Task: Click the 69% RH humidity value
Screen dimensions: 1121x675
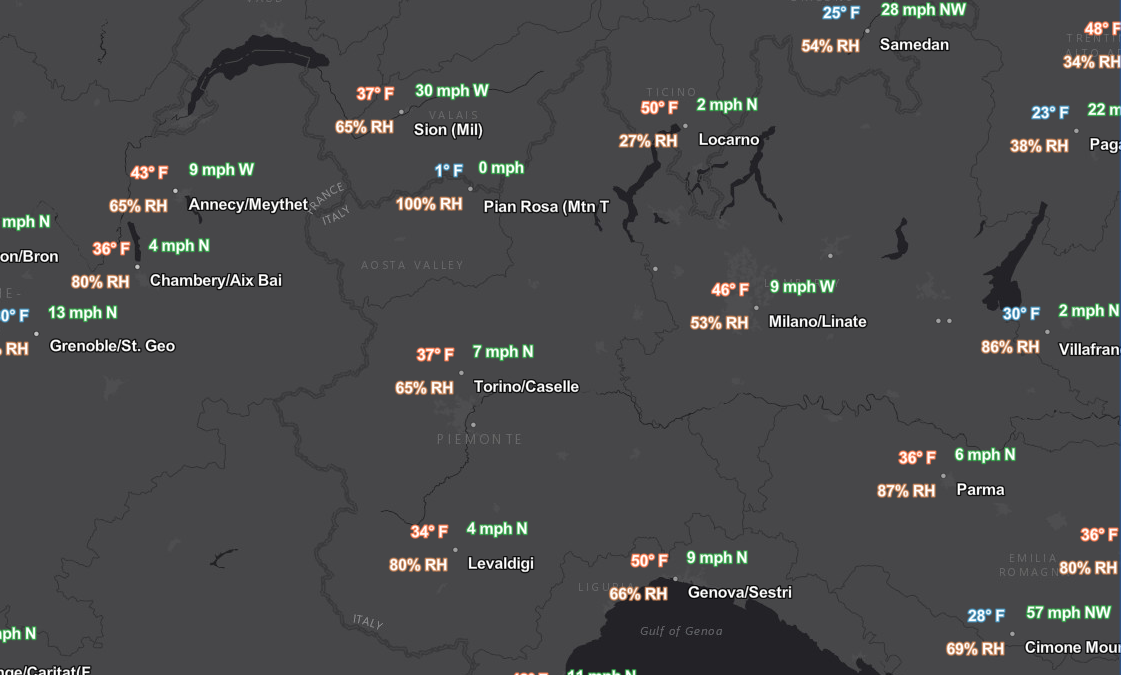Action: (975, 649)
